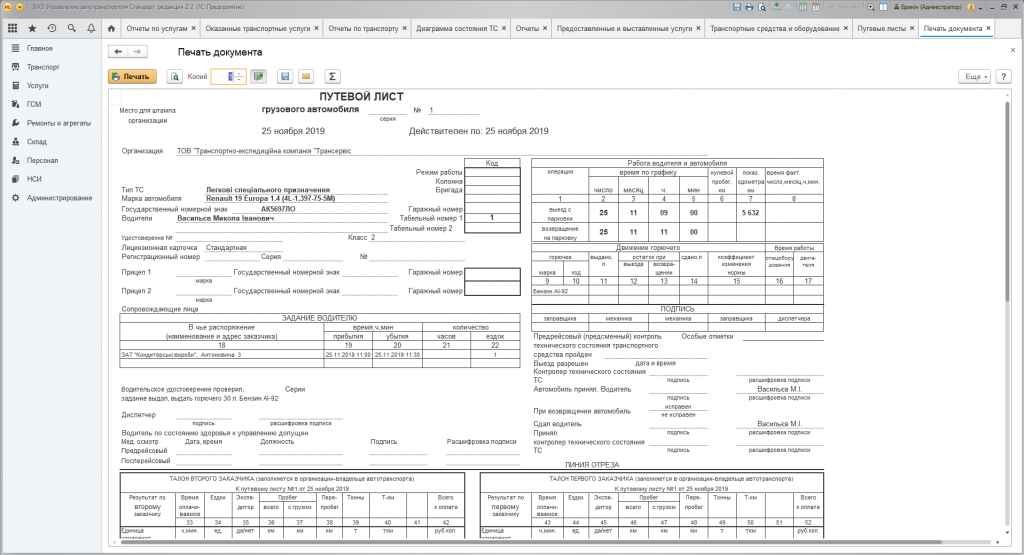This screenshot has width=1024, height=555.
Task: Click the Sigma sum icon
Action: tap(332, 76)
